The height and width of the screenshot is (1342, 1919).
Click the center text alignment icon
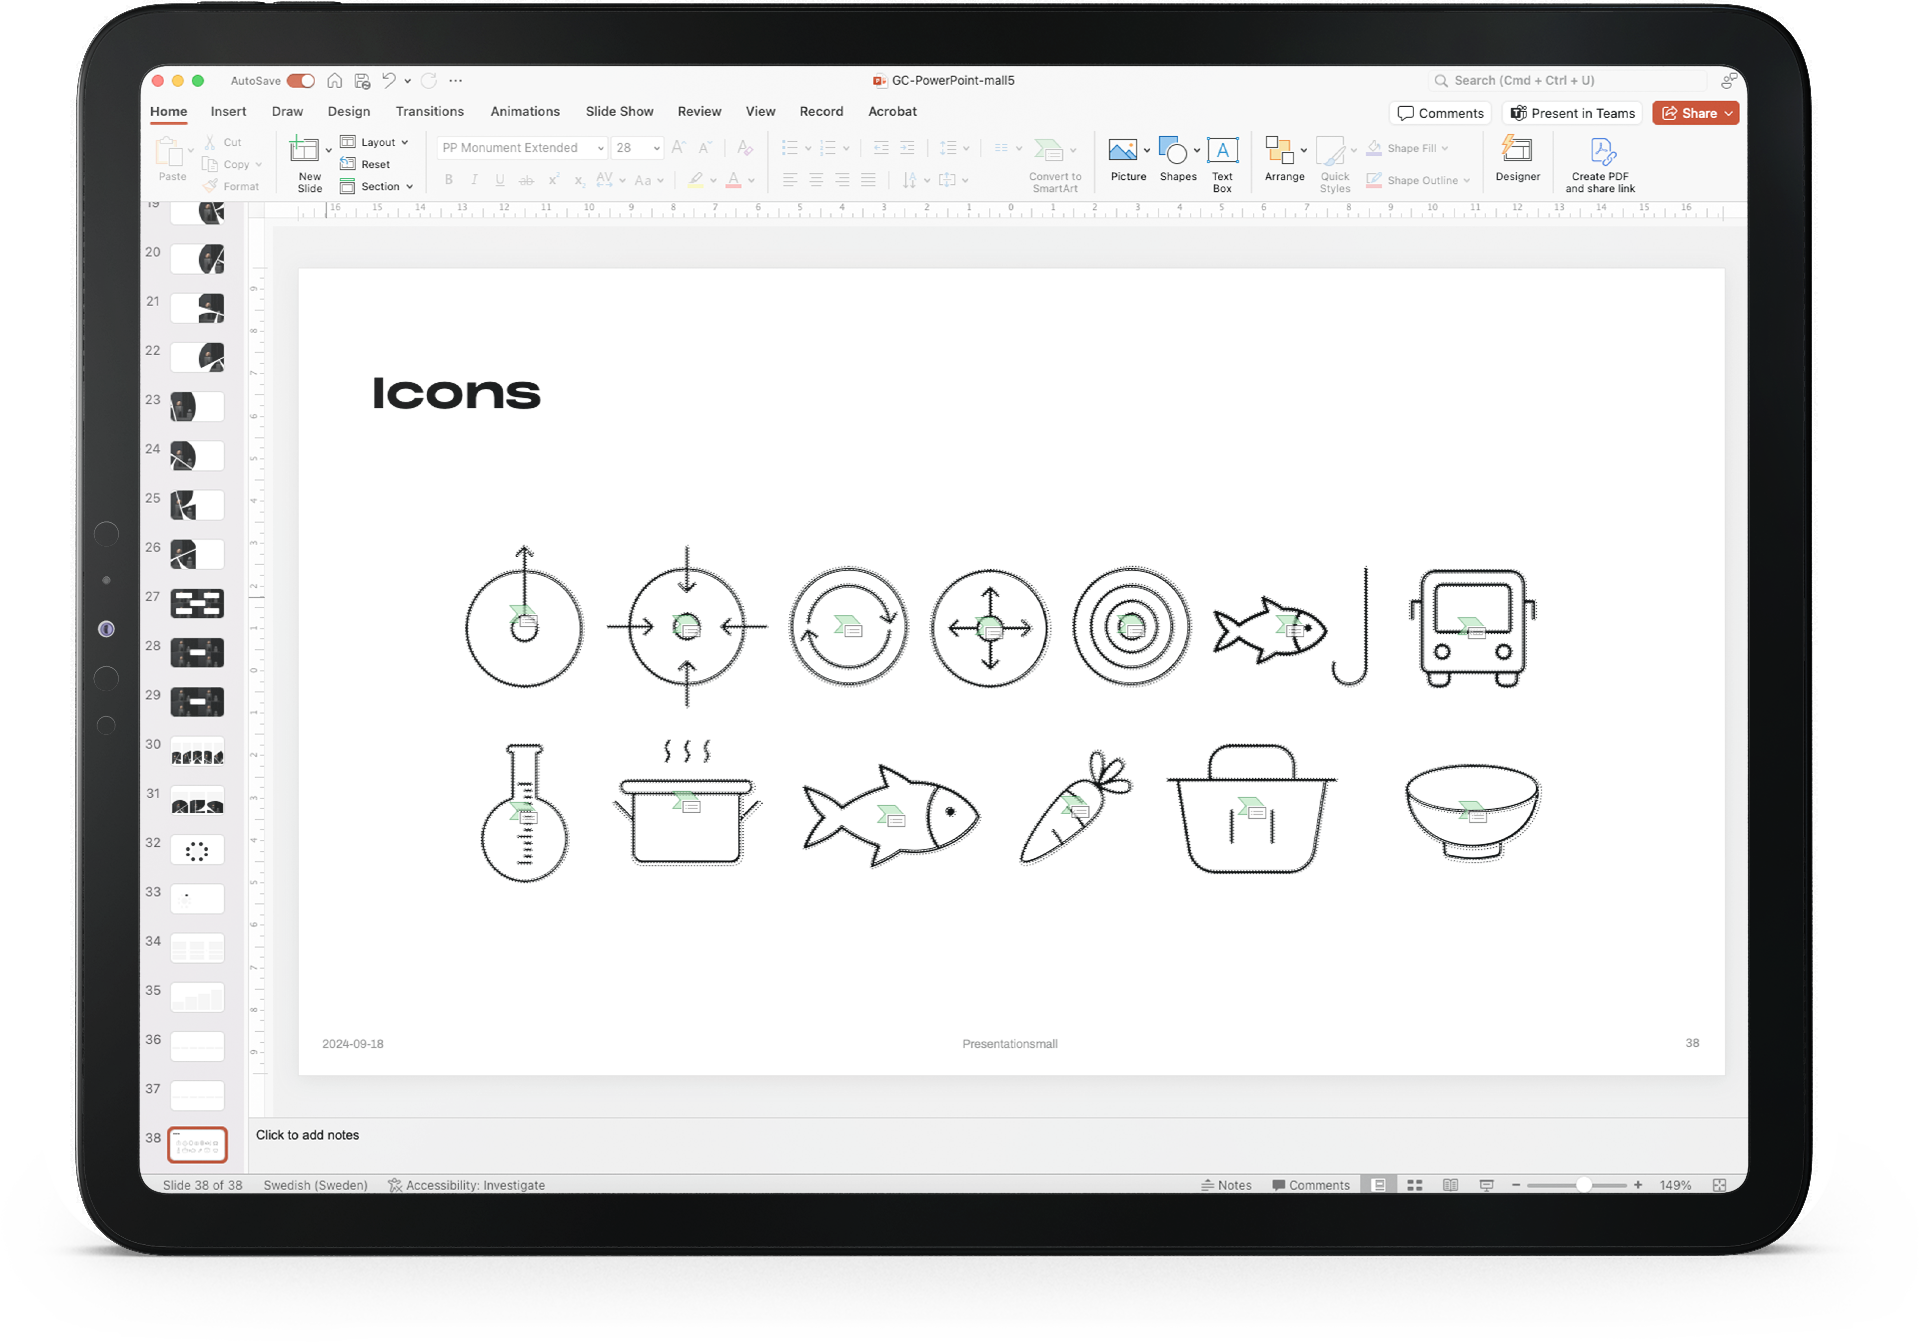click(x=816, y=180)
